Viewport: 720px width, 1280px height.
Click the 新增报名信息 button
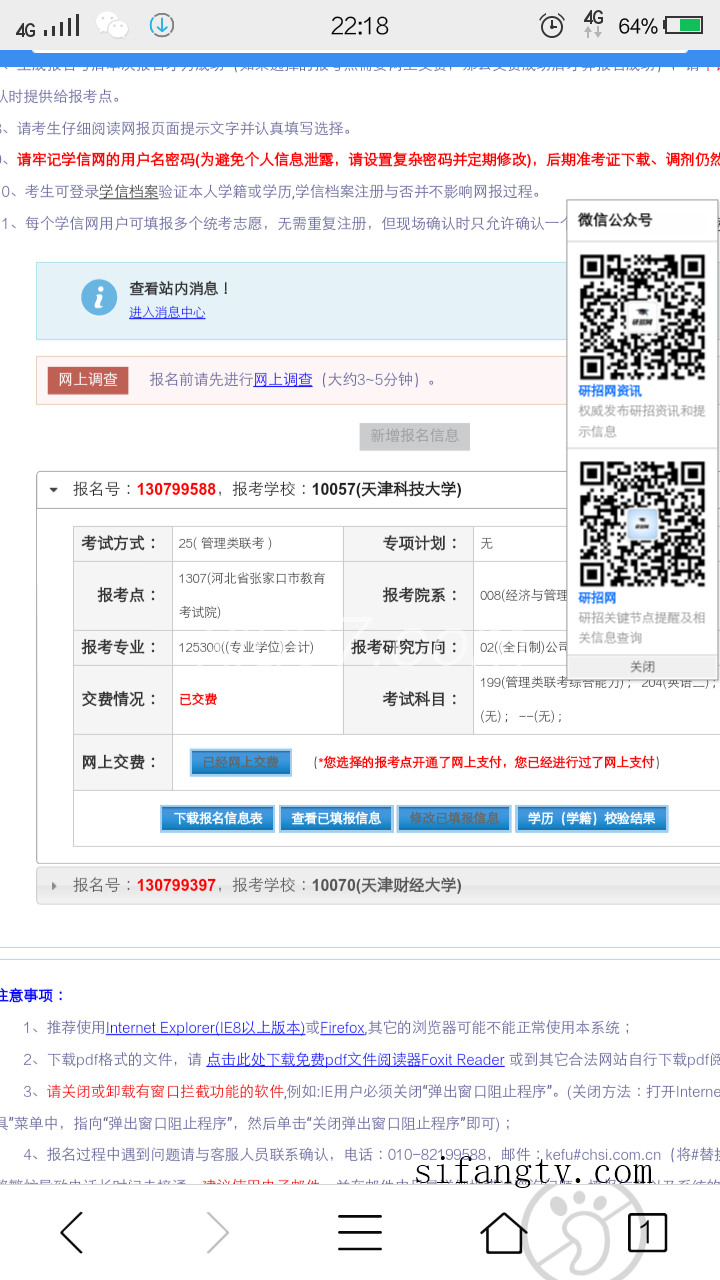(x=415, y=436)
